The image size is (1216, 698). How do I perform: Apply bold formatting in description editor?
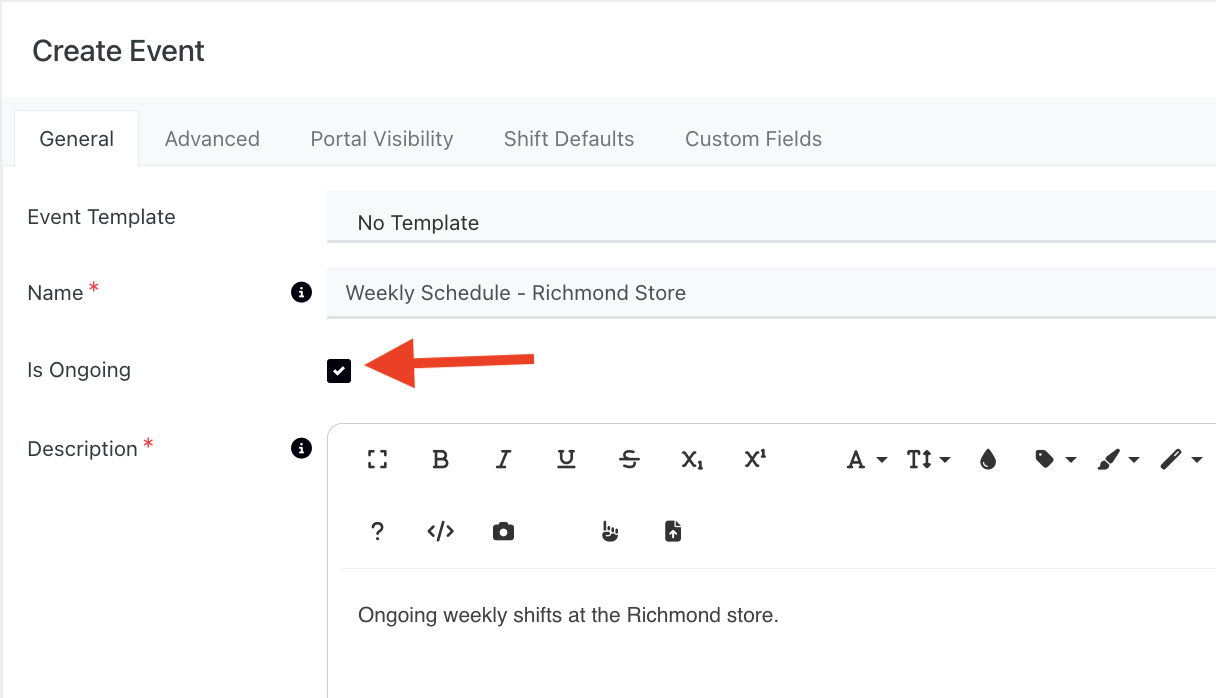pos(440,459)
